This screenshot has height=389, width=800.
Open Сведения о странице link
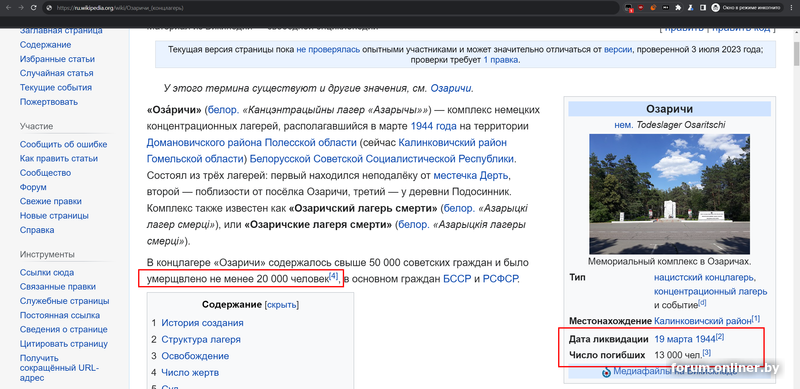click(x=64, y=330)
